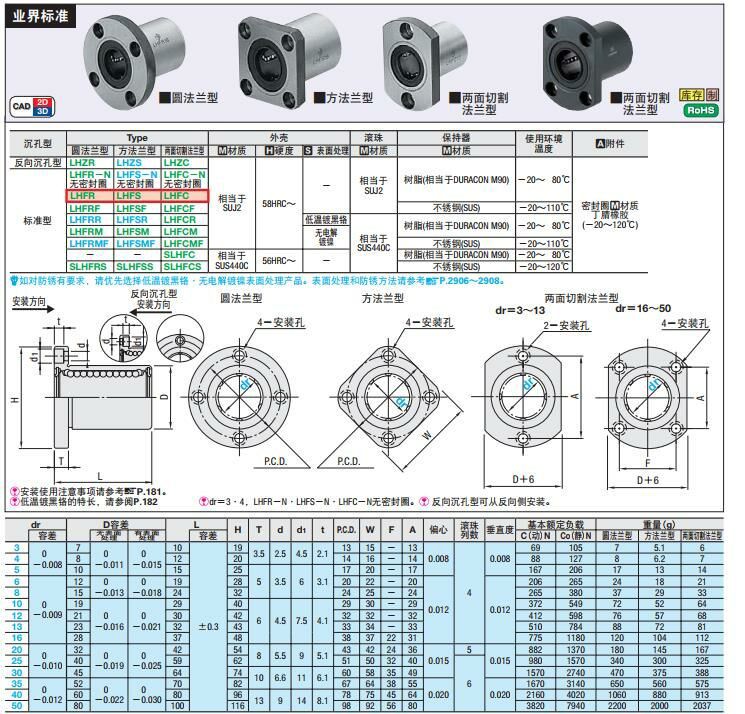
Task: Select model LHFRMF in the Type table
Action: coord(89,244)
